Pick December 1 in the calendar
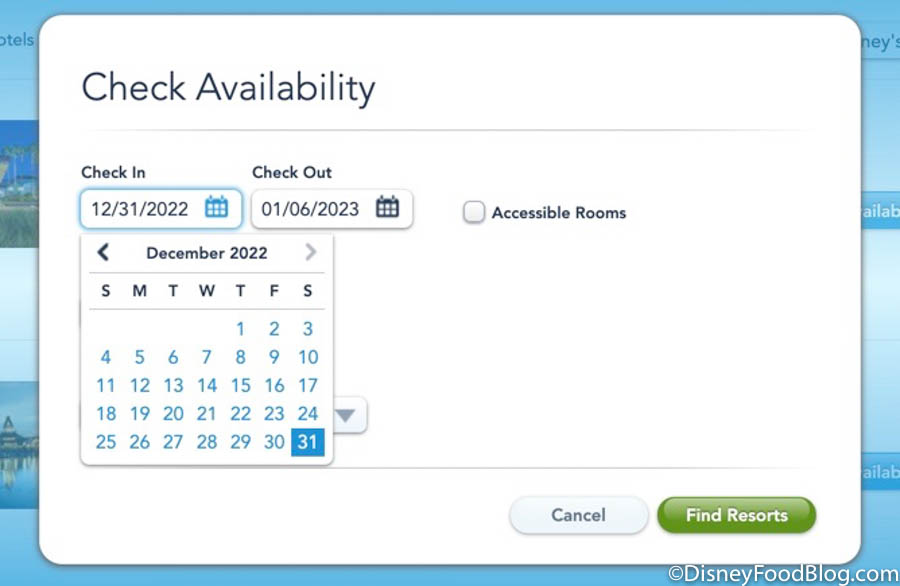The height and width of the screenshot is (586, 900). click(x=241, y=329)
